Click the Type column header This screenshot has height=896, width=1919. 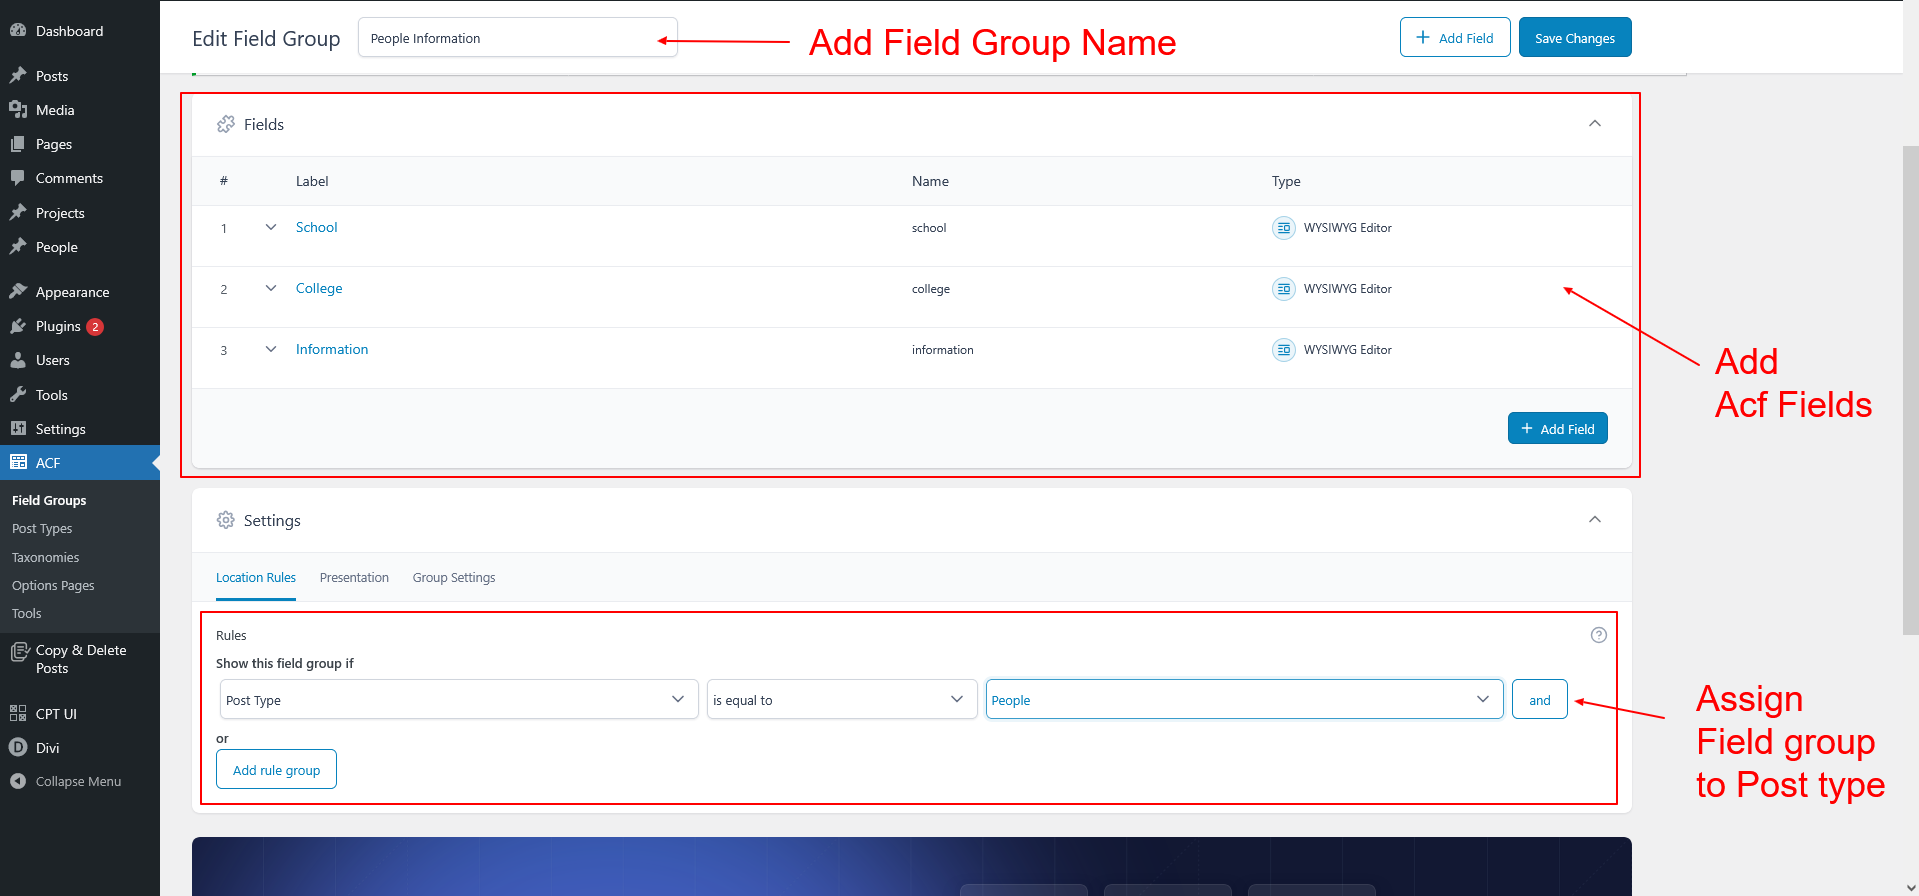pos(1286,181)
